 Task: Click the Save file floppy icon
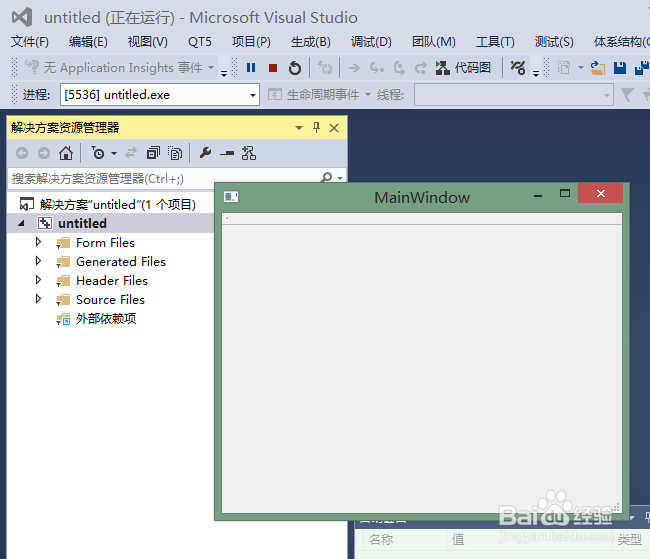point(620,68)
